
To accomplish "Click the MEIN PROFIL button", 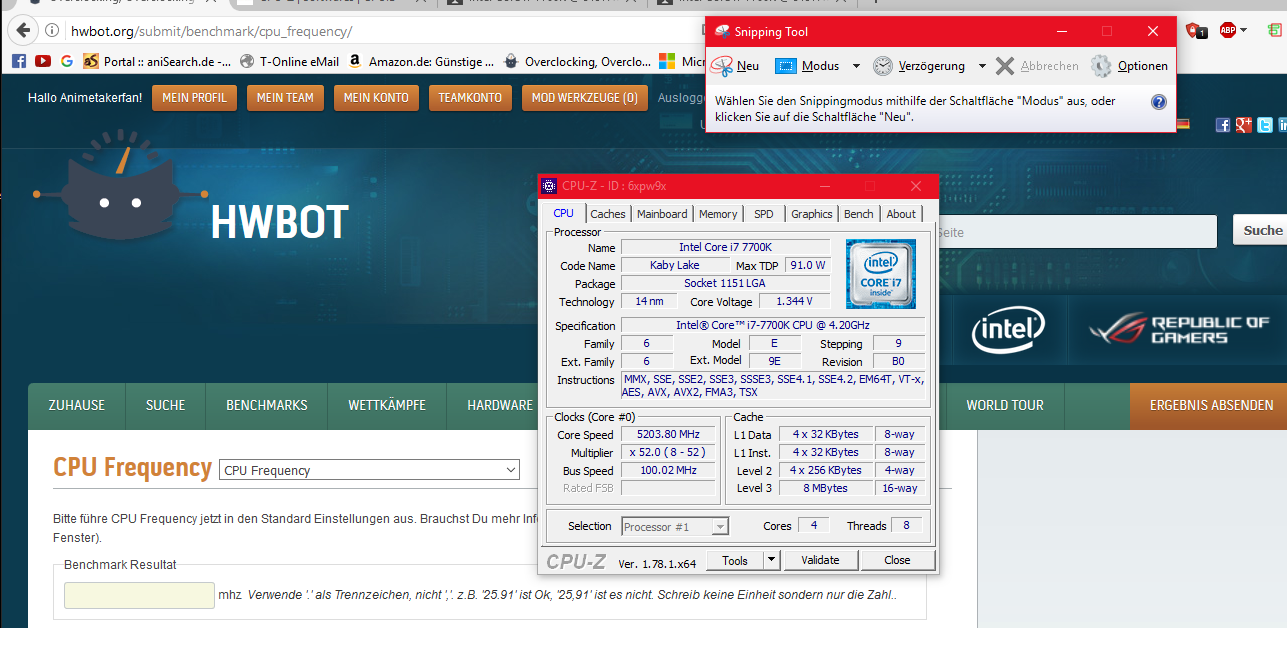I will click(194, 98).
